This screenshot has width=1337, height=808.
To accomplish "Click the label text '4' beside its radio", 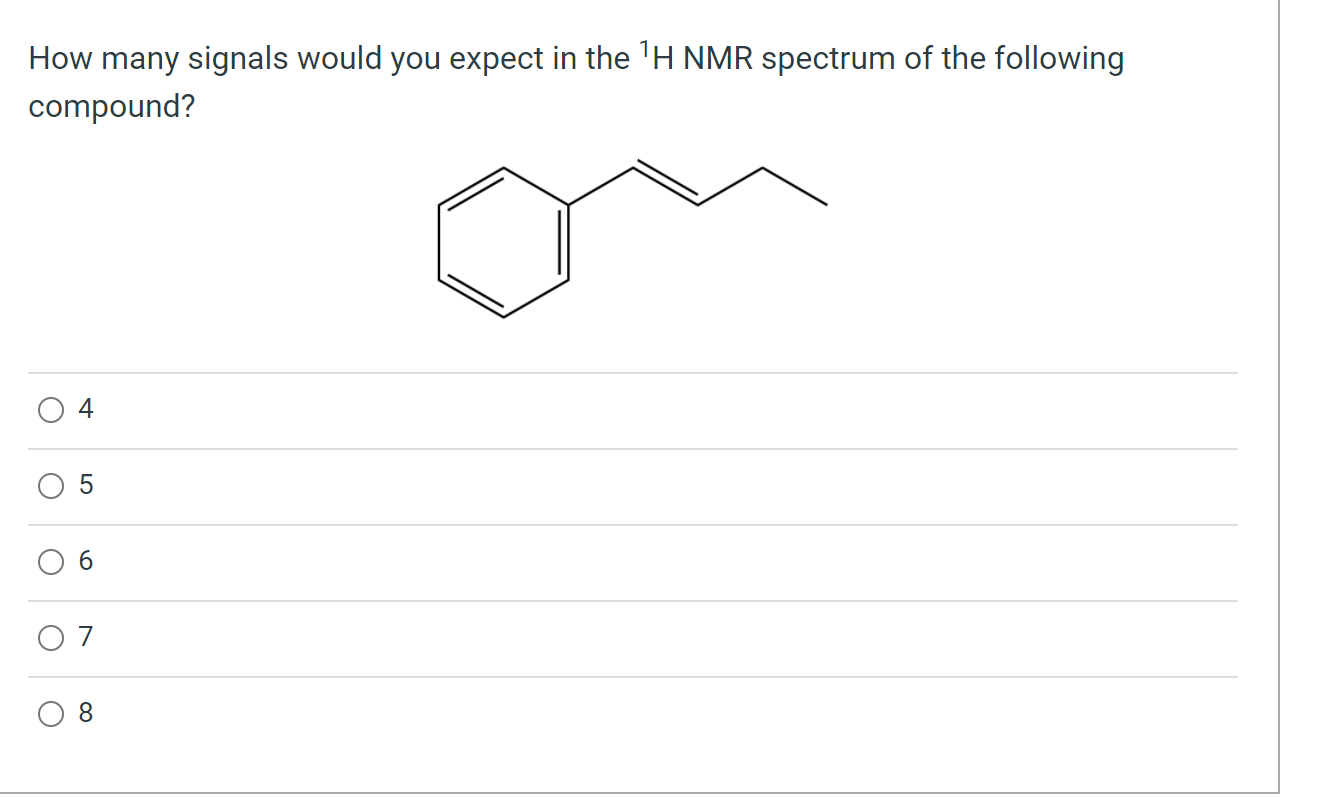I will click(86, 409).
